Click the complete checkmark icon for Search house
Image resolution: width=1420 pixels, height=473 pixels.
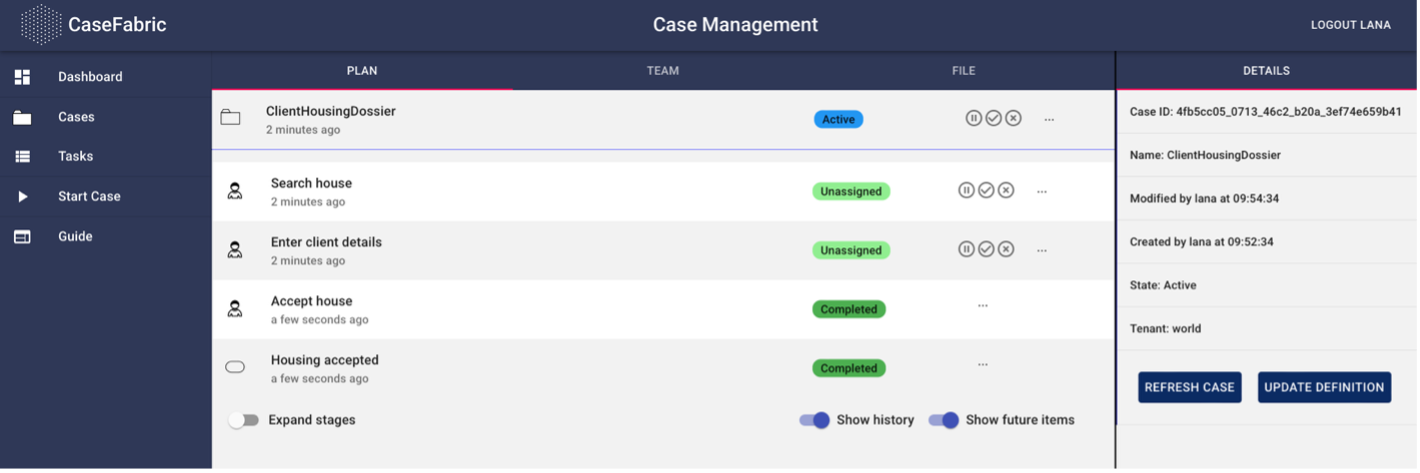point(986,190)
